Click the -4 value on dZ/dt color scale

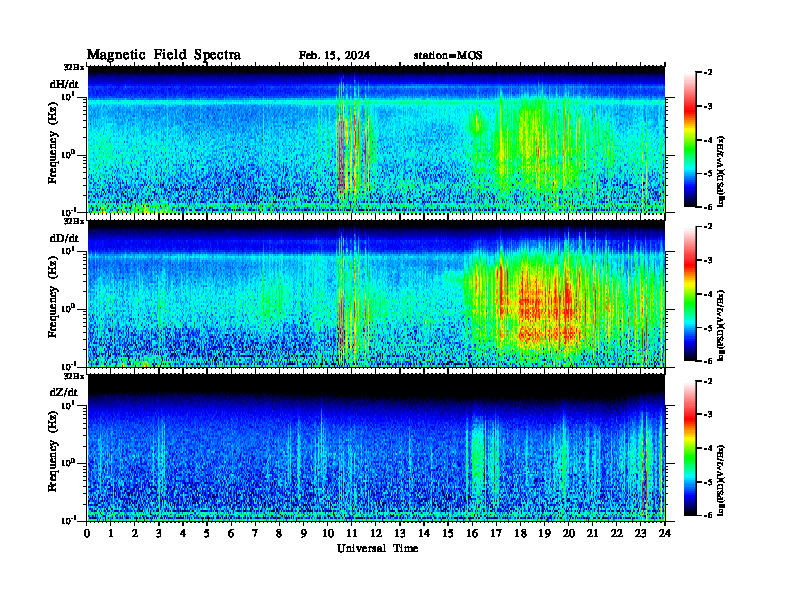tap(708, 448)
